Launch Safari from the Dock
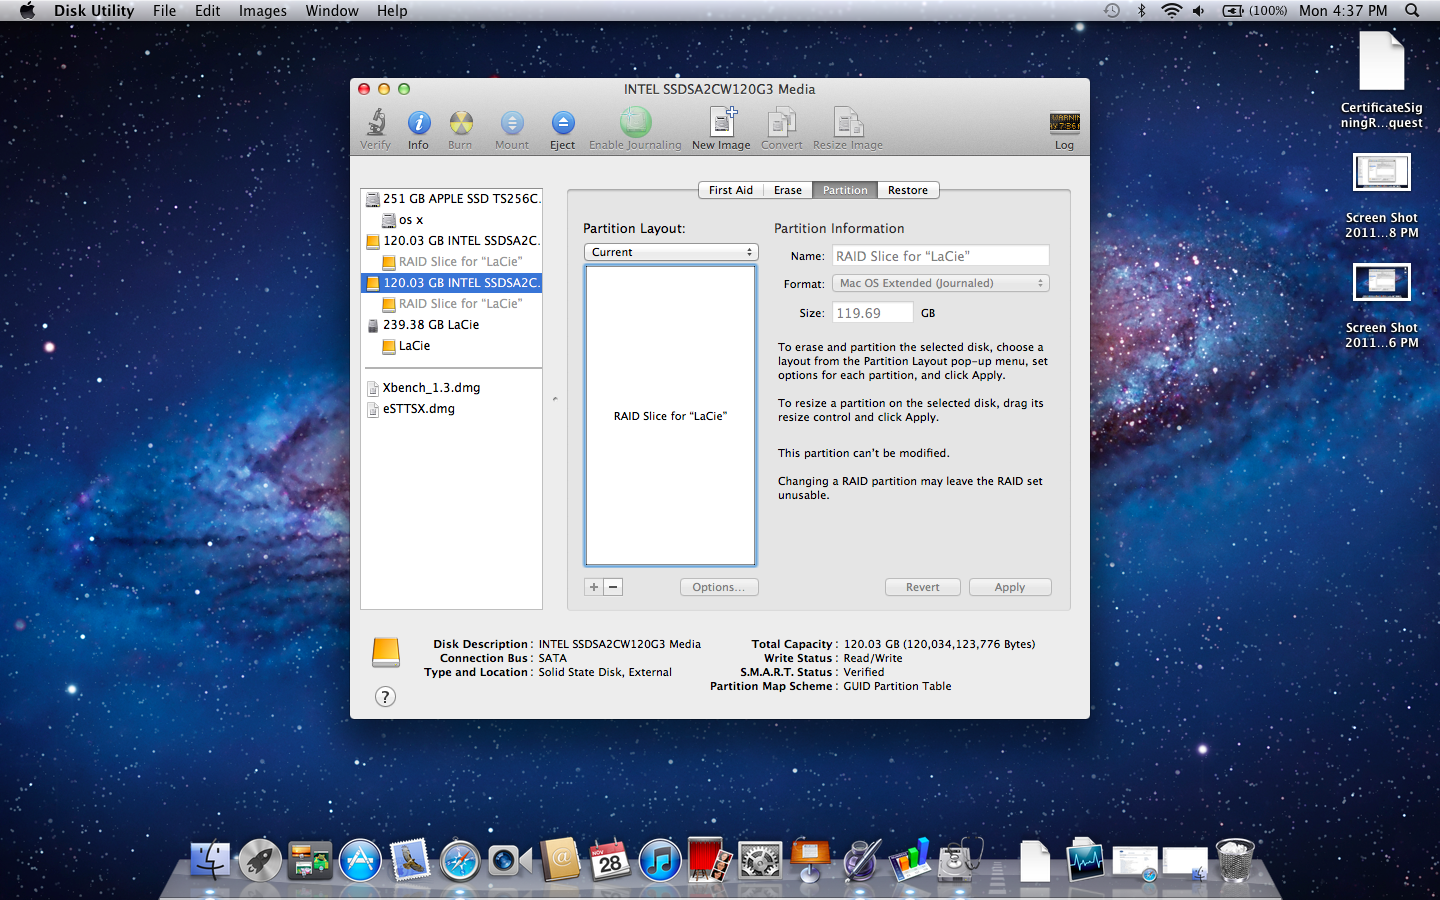The width and height of the screenshot is (1440, 900). click(460, 859)
